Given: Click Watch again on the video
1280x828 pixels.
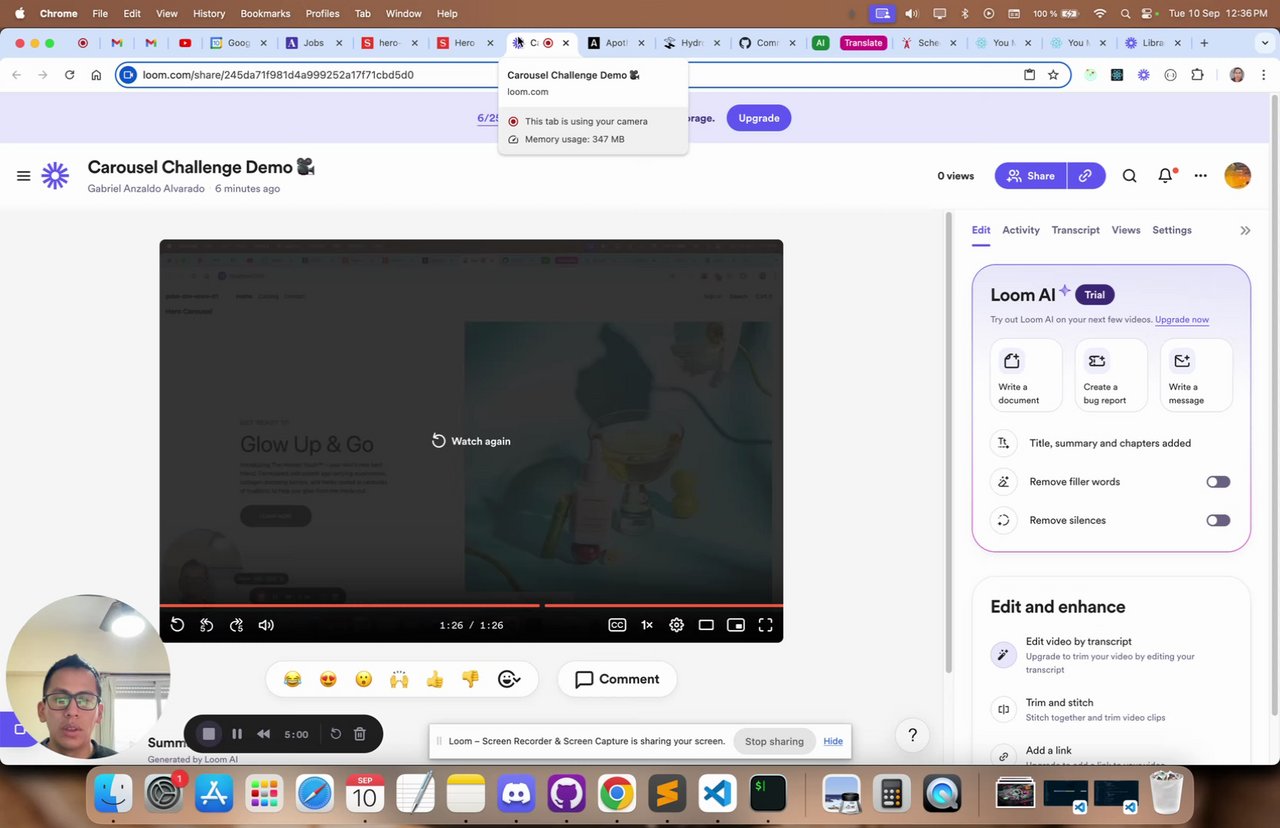Looking at the screenshot, I should pos(471,441).
